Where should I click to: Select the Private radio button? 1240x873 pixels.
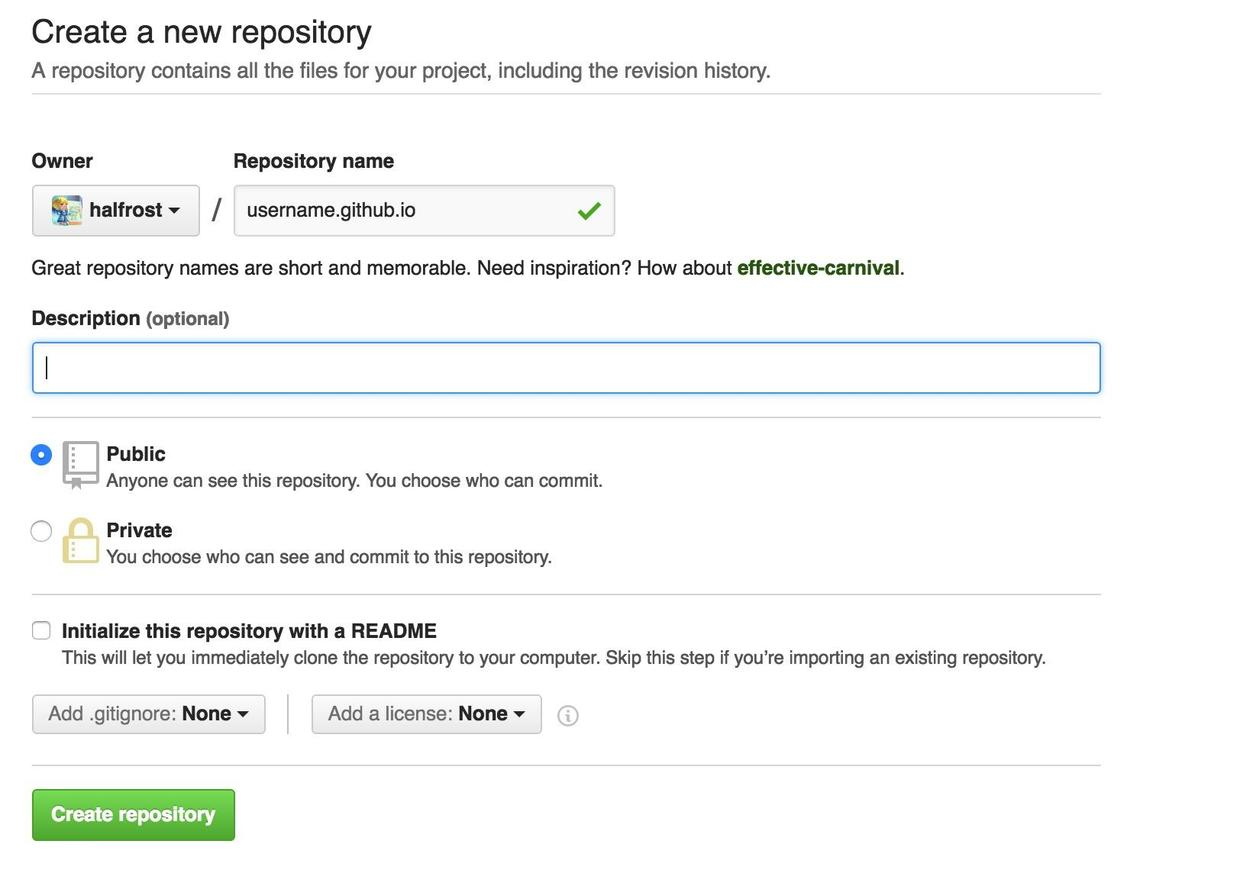(x=41, y=531)
